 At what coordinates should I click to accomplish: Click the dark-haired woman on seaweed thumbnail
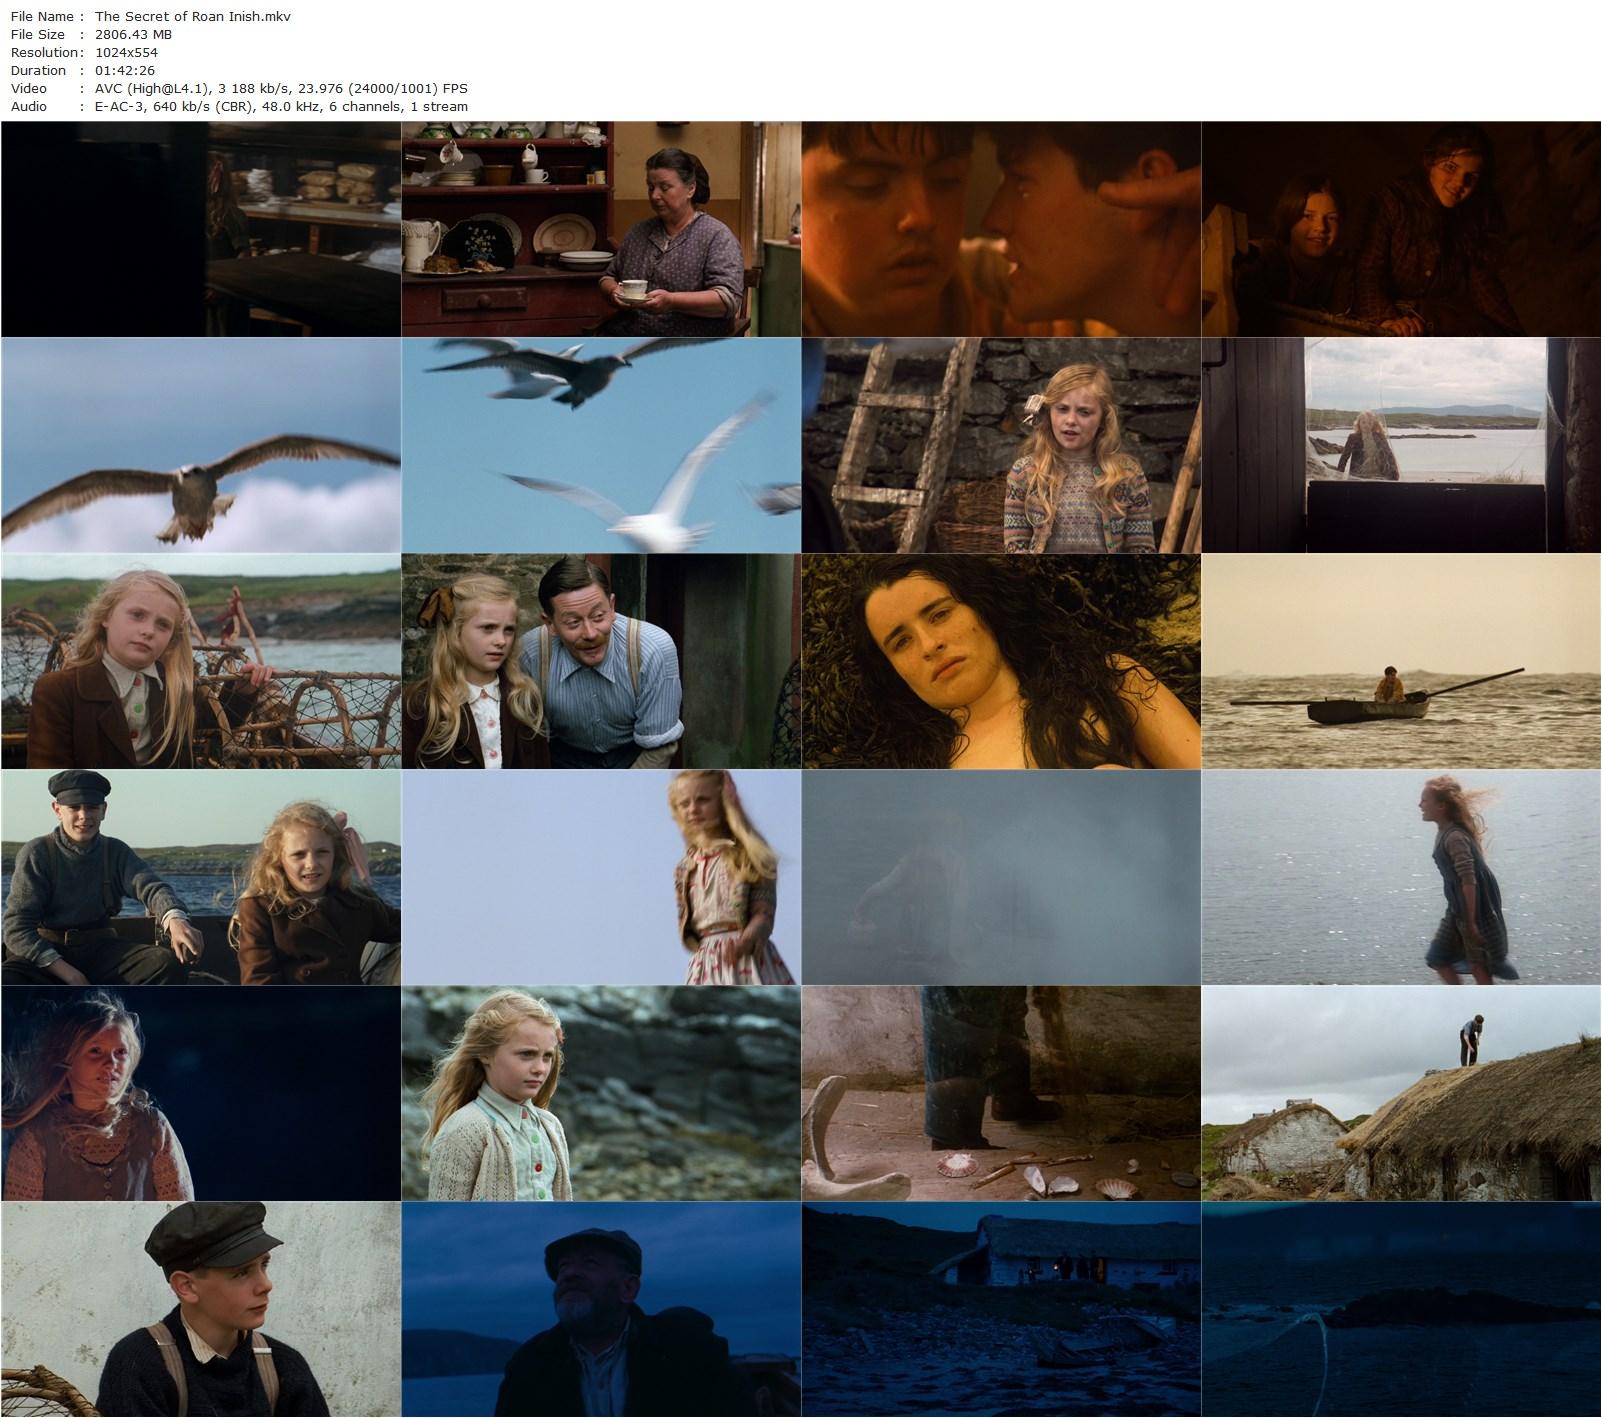pyautogui.click(x=1001, y=661)
